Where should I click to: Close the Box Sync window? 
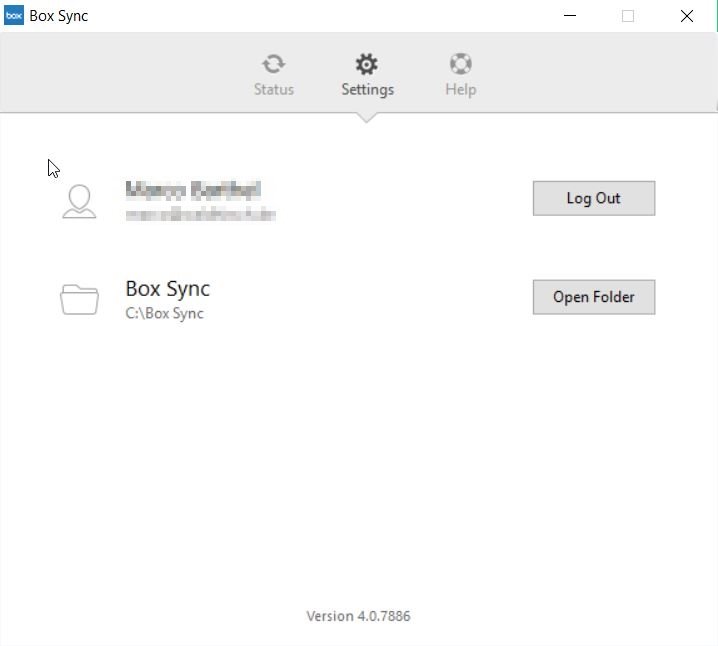coord(687,16)
